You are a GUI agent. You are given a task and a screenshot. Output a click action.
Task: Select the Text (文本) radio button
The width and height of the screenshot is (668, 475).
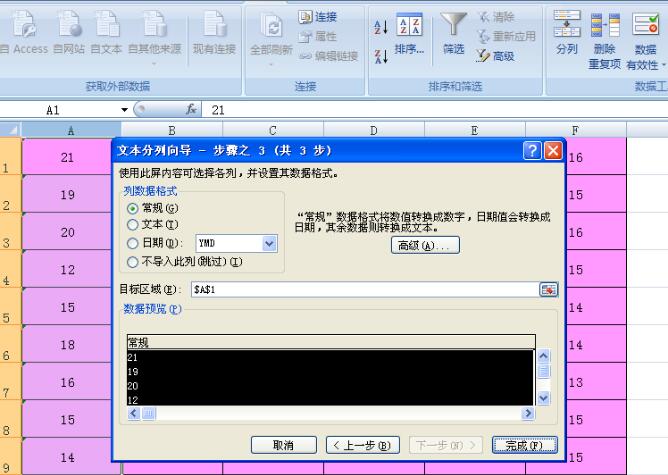132,225
